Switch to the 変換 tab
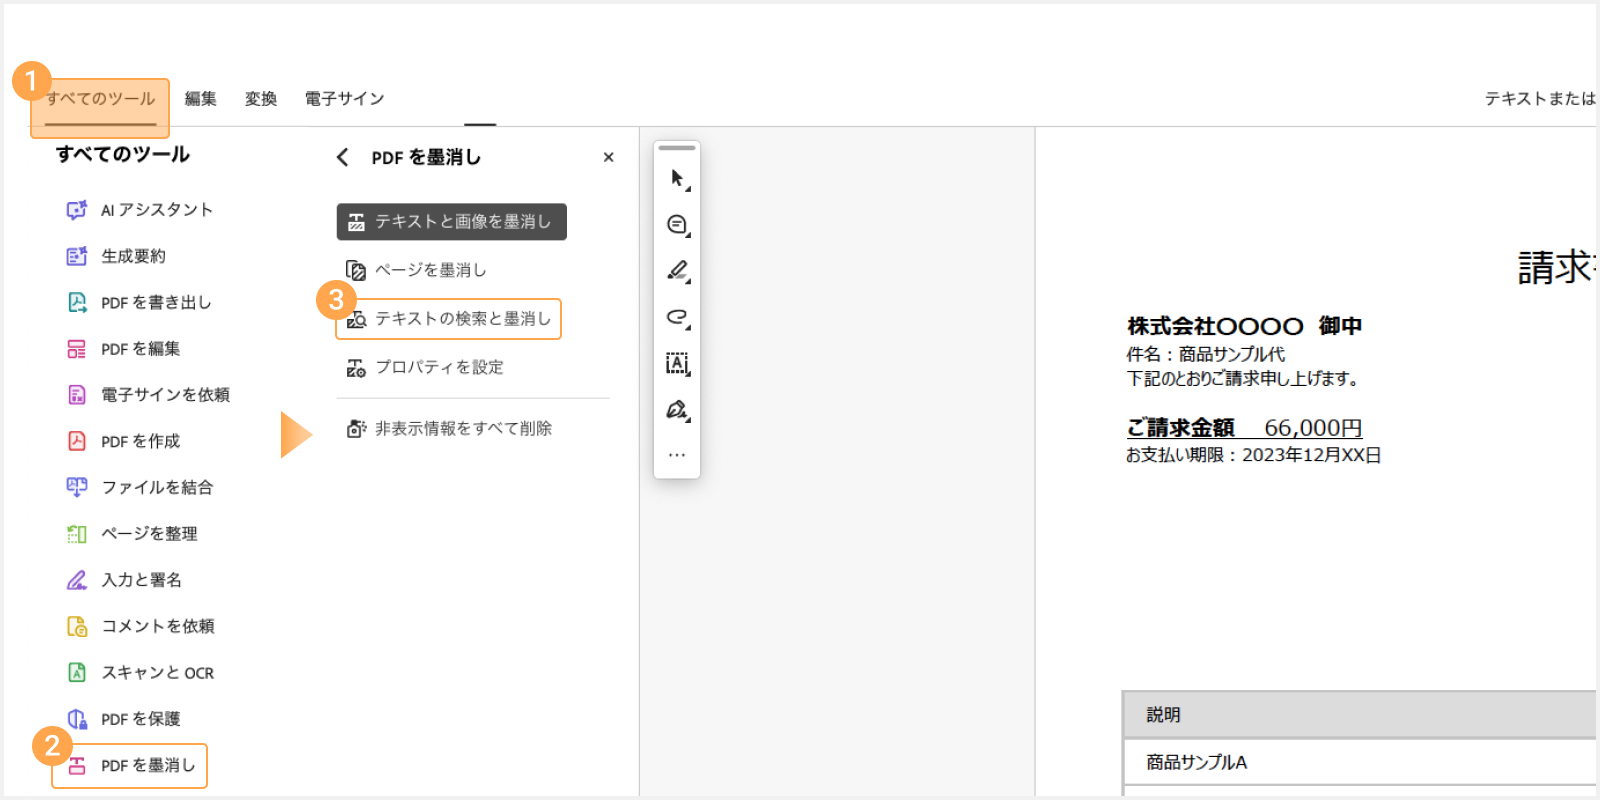The height and width of the screenshot is (800, 1600). pyautogui.click(x=261, y=99)
